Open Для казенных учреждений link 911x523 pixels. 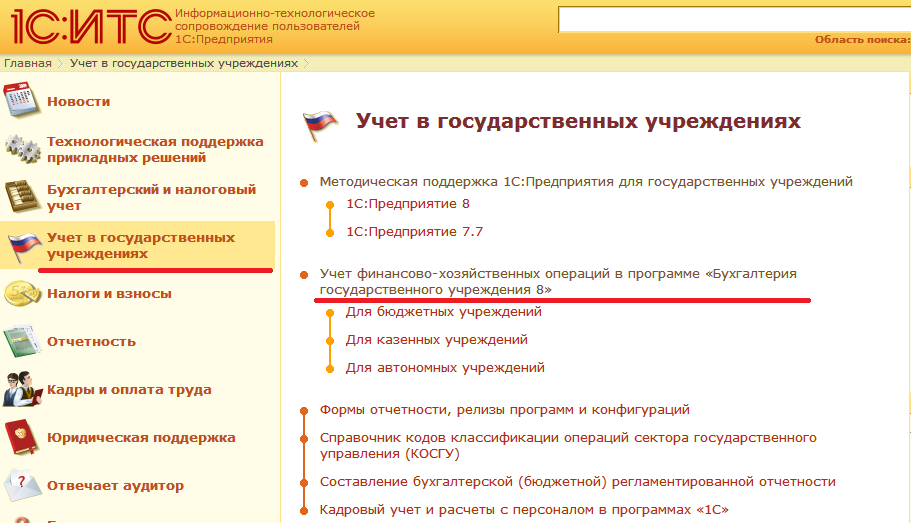tap(437, 340)
